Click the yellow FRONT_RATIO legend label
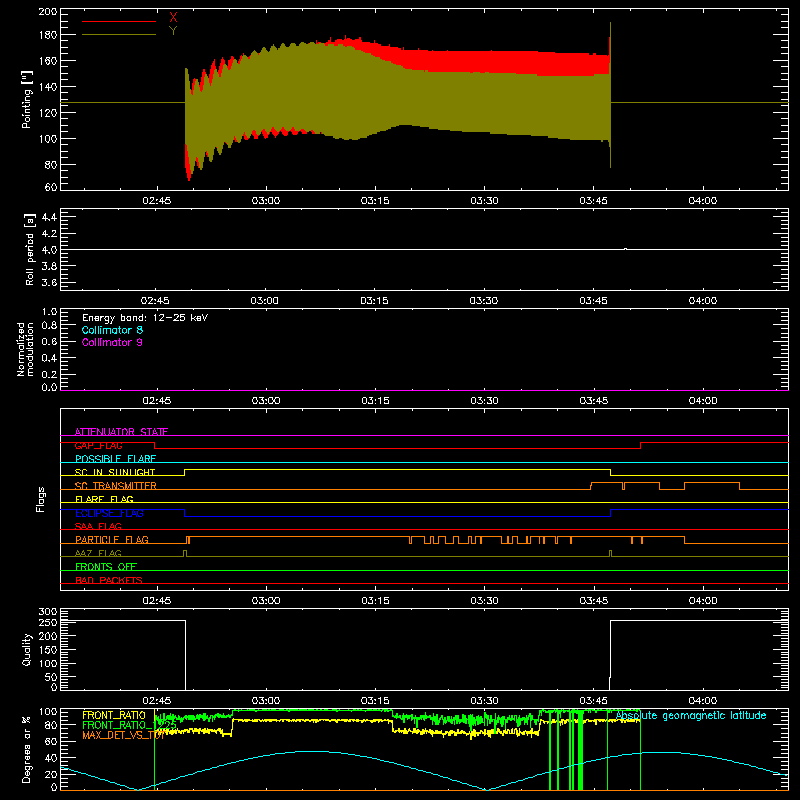 click(114, 715)
